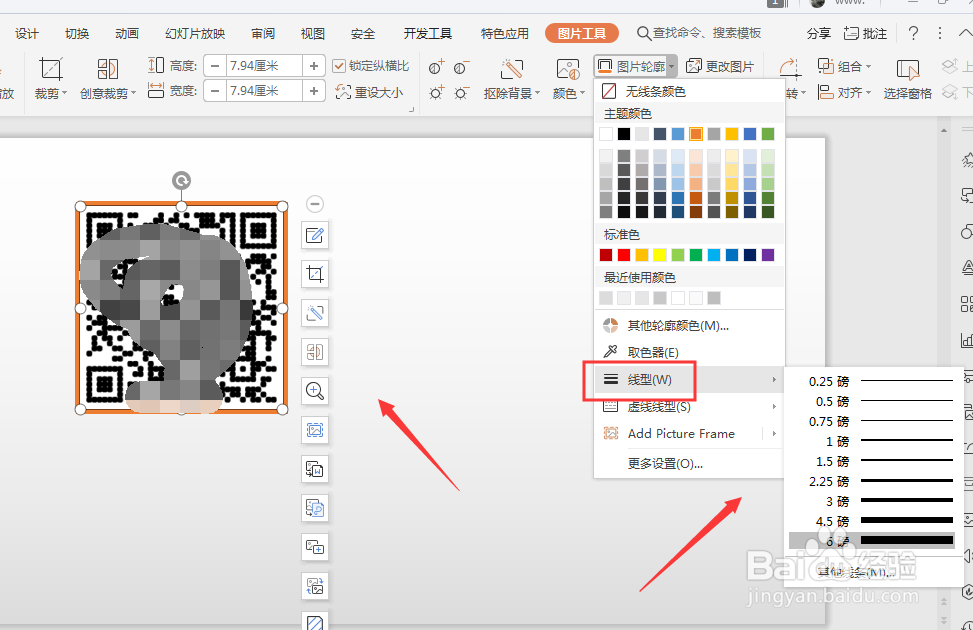Switch to Security (安全) tab

coord(362,34)
